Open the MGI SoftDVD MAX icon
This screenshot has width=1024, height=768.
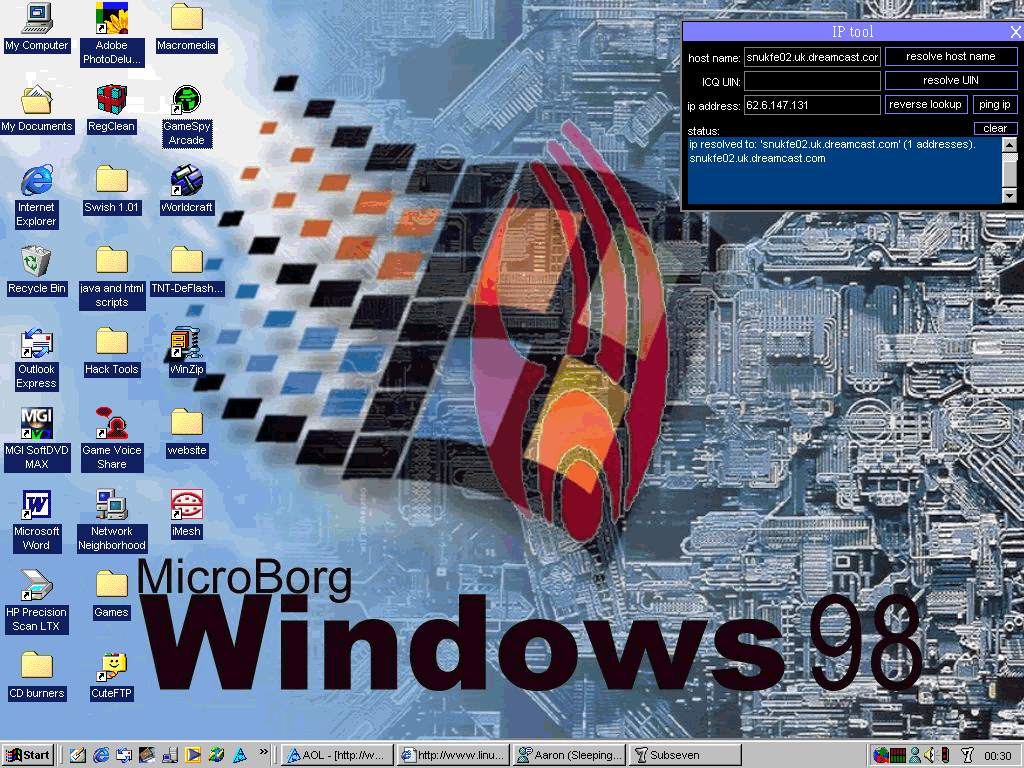pos(37,425)
